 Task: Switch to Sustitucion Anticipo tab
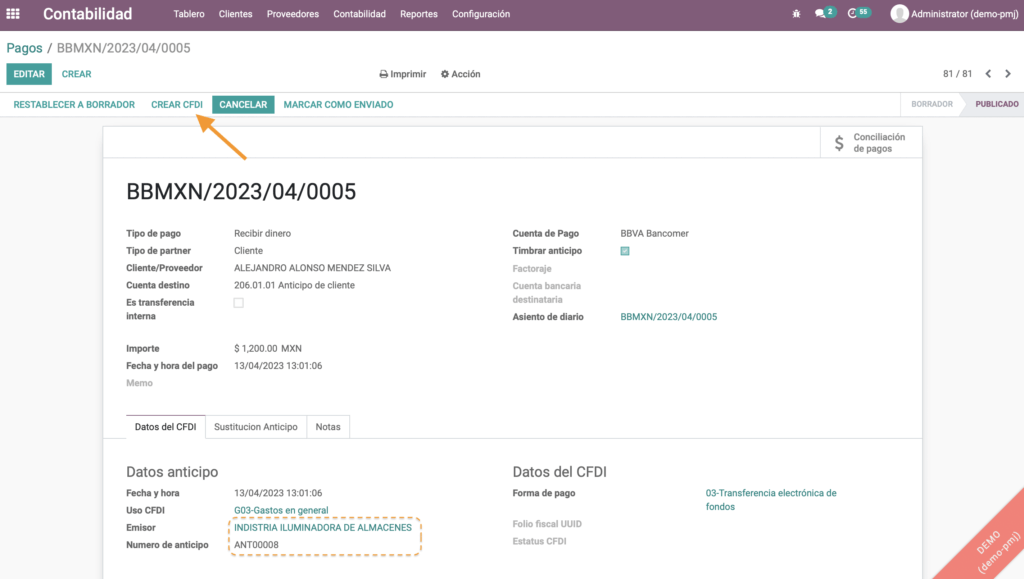(256, 427)
